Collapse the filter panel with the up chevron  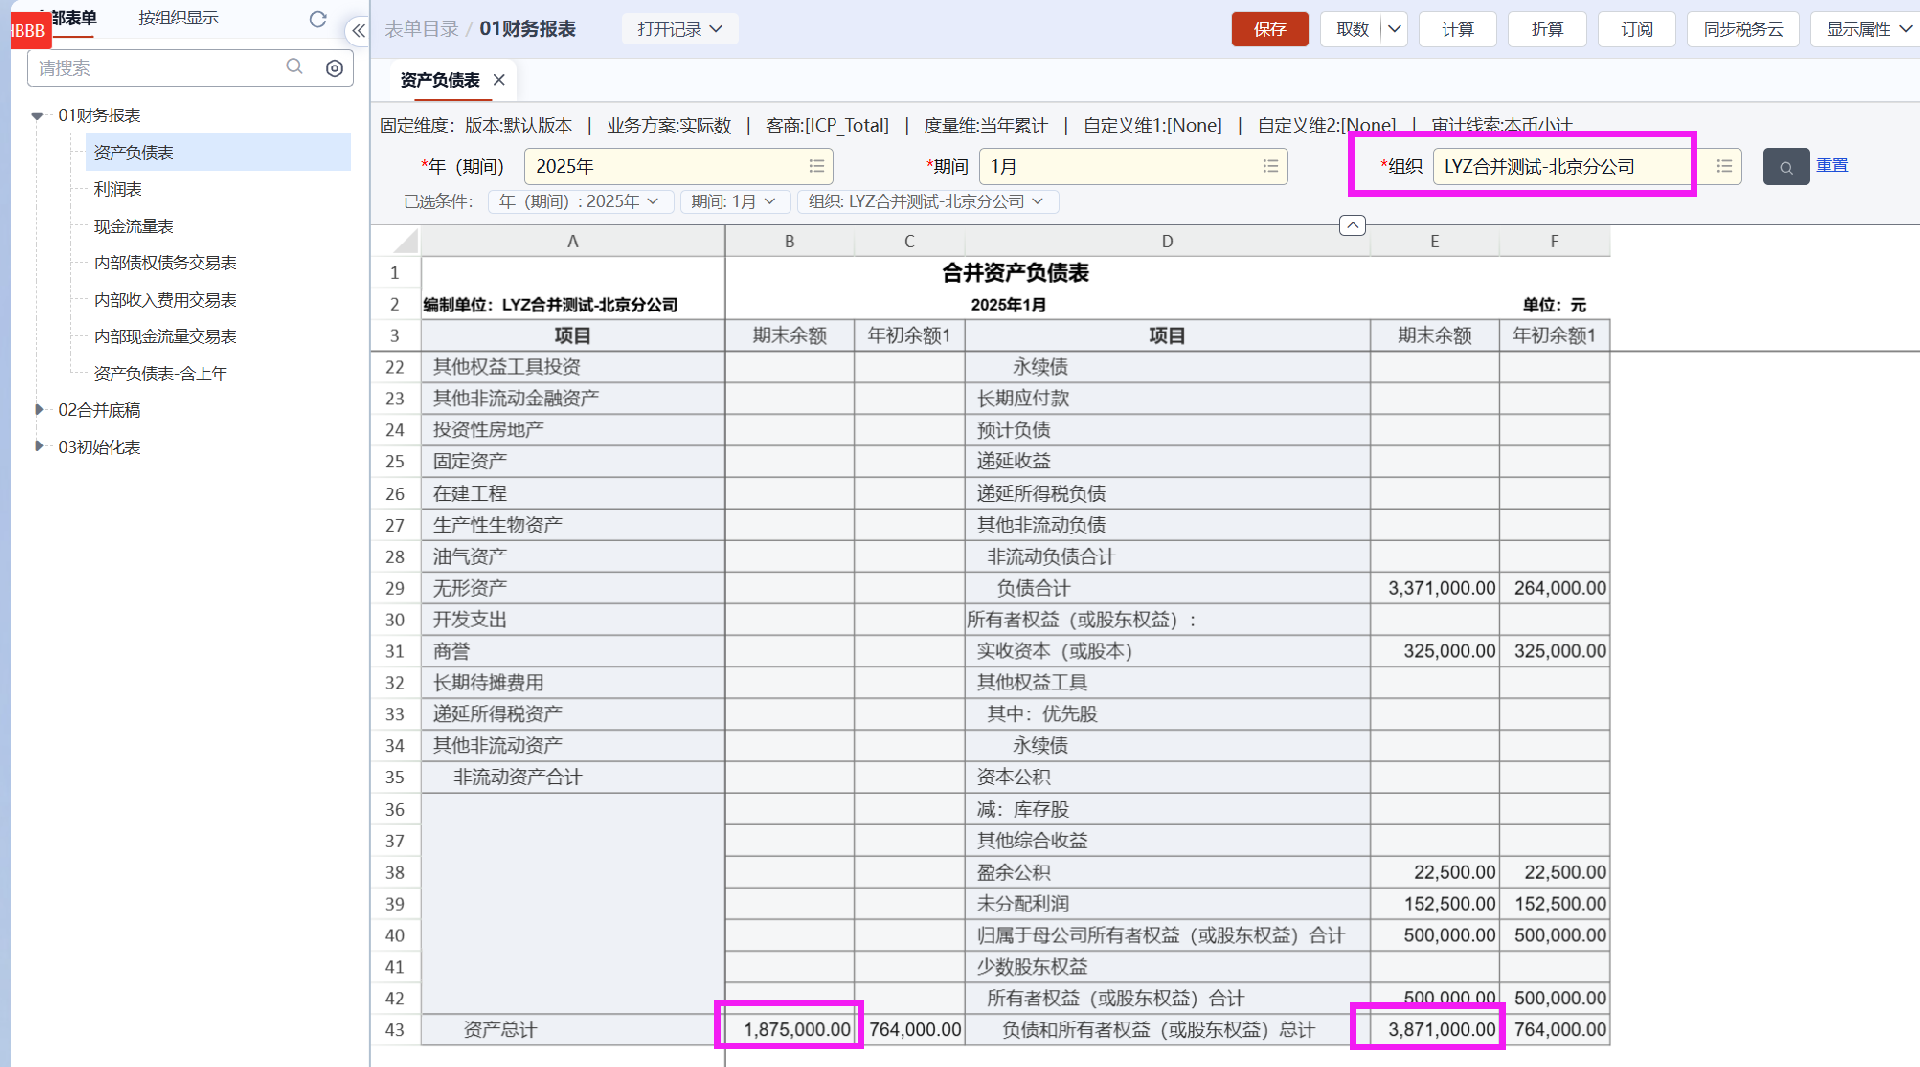pos(1352,226)
